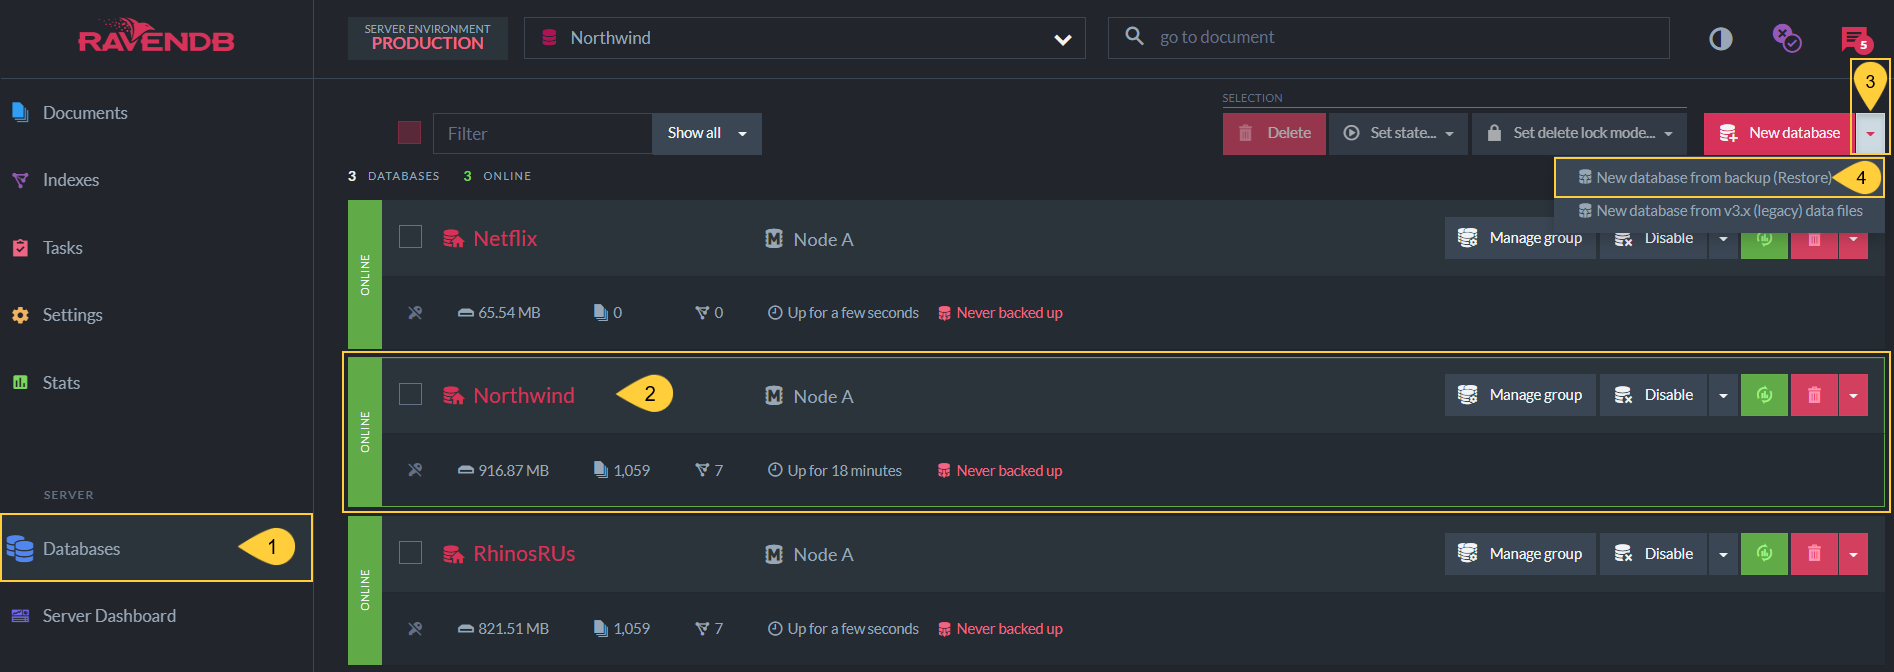Click the database icon beside Northwind name

453,395
